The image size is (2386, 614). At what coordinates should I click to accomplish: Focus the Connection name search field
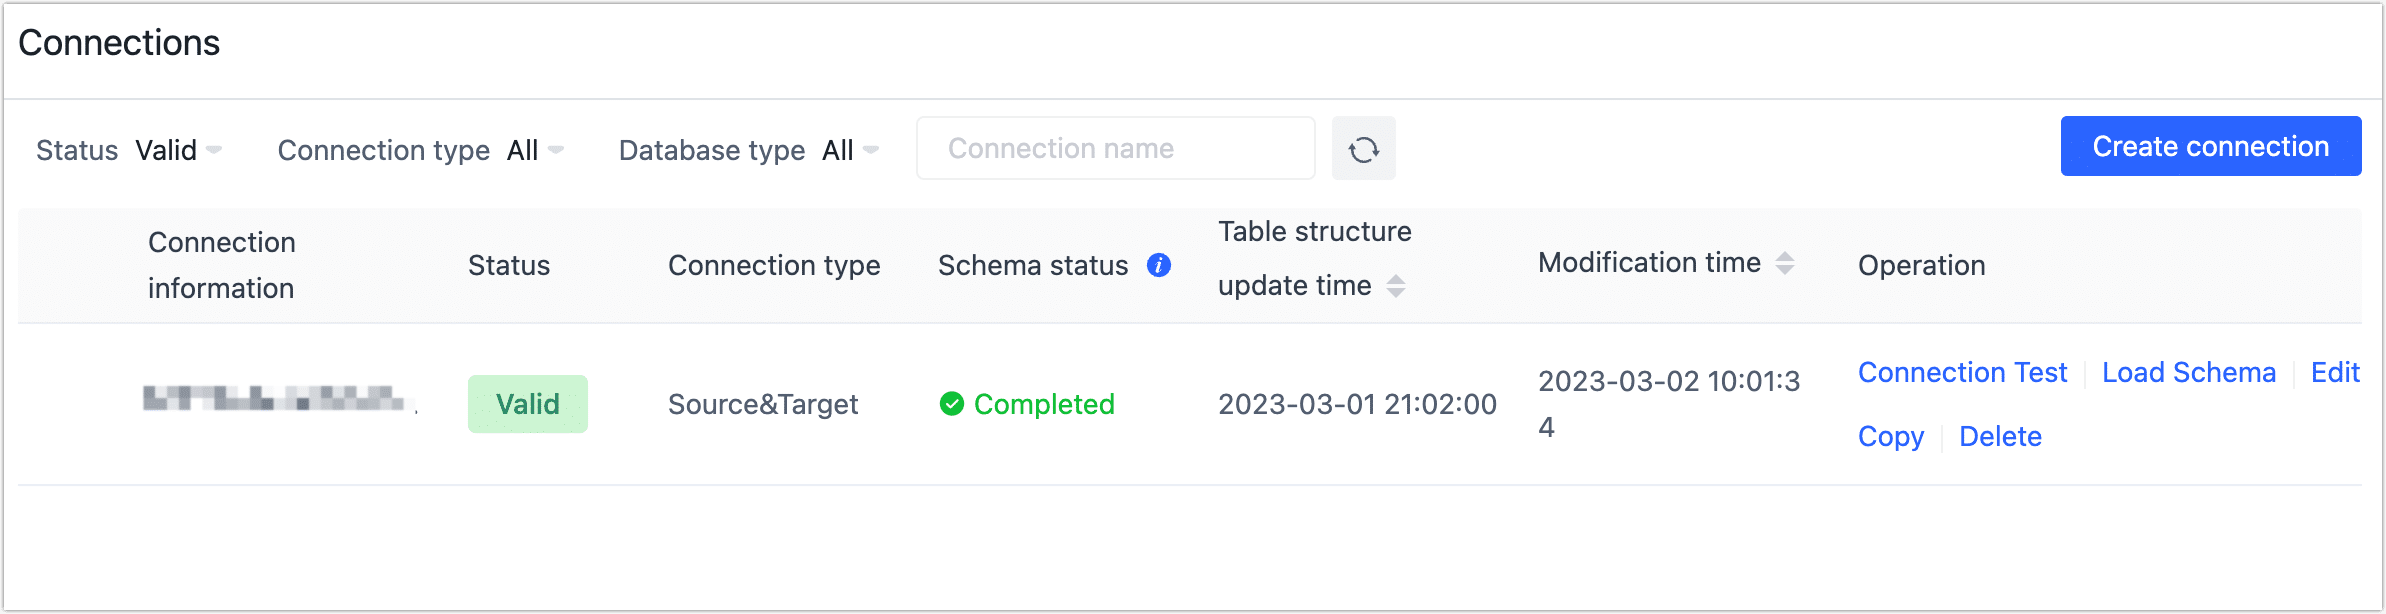pyautogui.click(x=1115, y=148)
